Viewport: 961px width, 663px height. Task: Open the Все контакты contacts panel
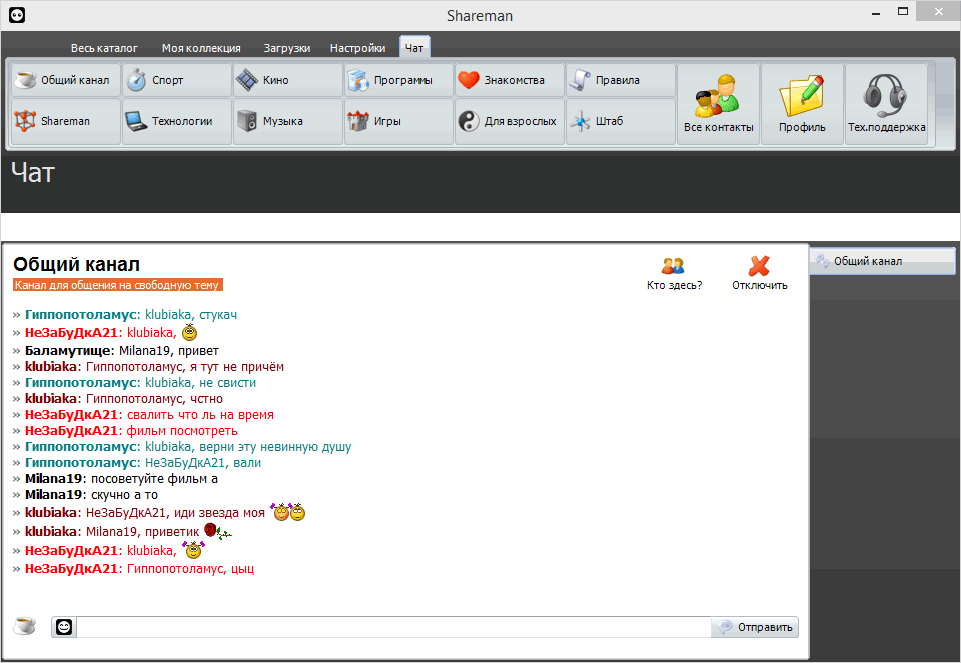pos(718,104)
